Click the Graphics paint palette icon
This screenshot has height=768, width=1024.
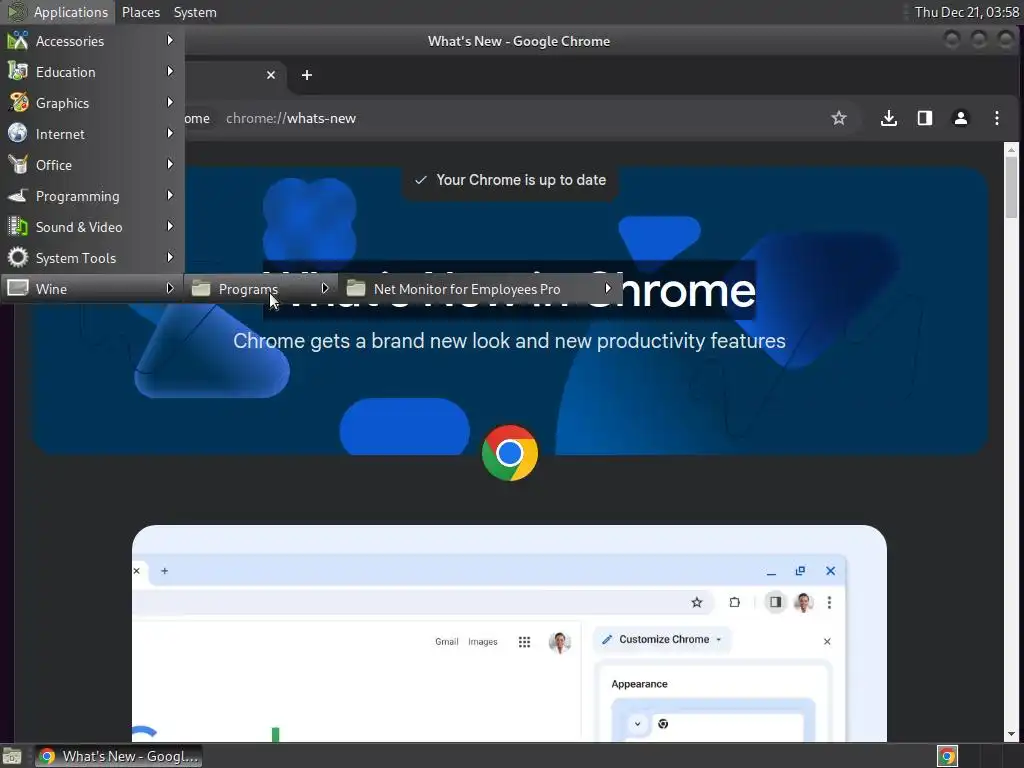(18, 103)
